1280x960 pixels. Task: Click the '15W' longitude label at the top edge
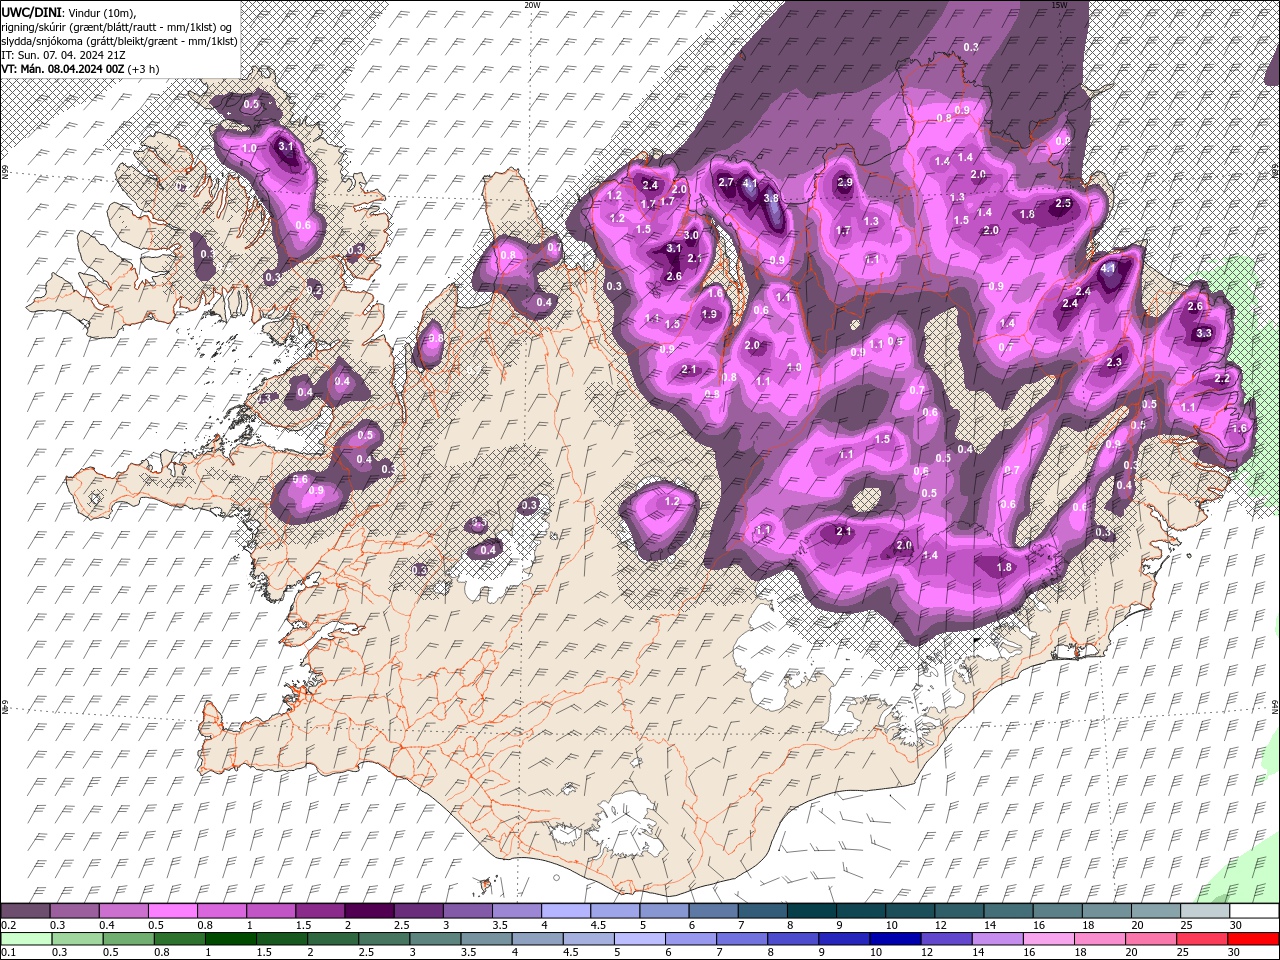point(1059,5)
